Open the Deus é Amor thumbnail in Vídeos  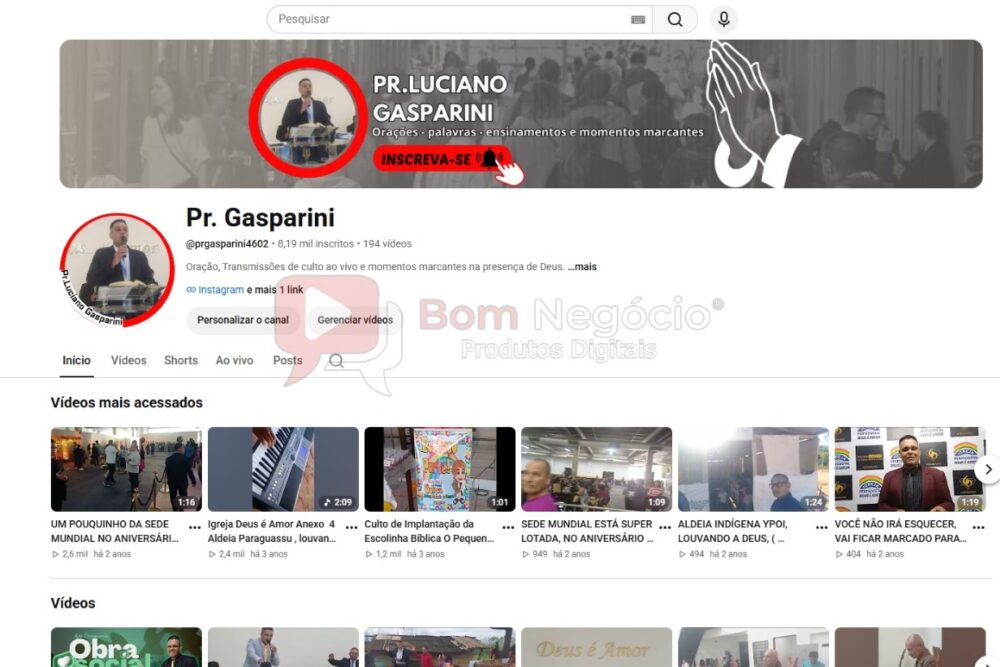(x=596, y=647)
